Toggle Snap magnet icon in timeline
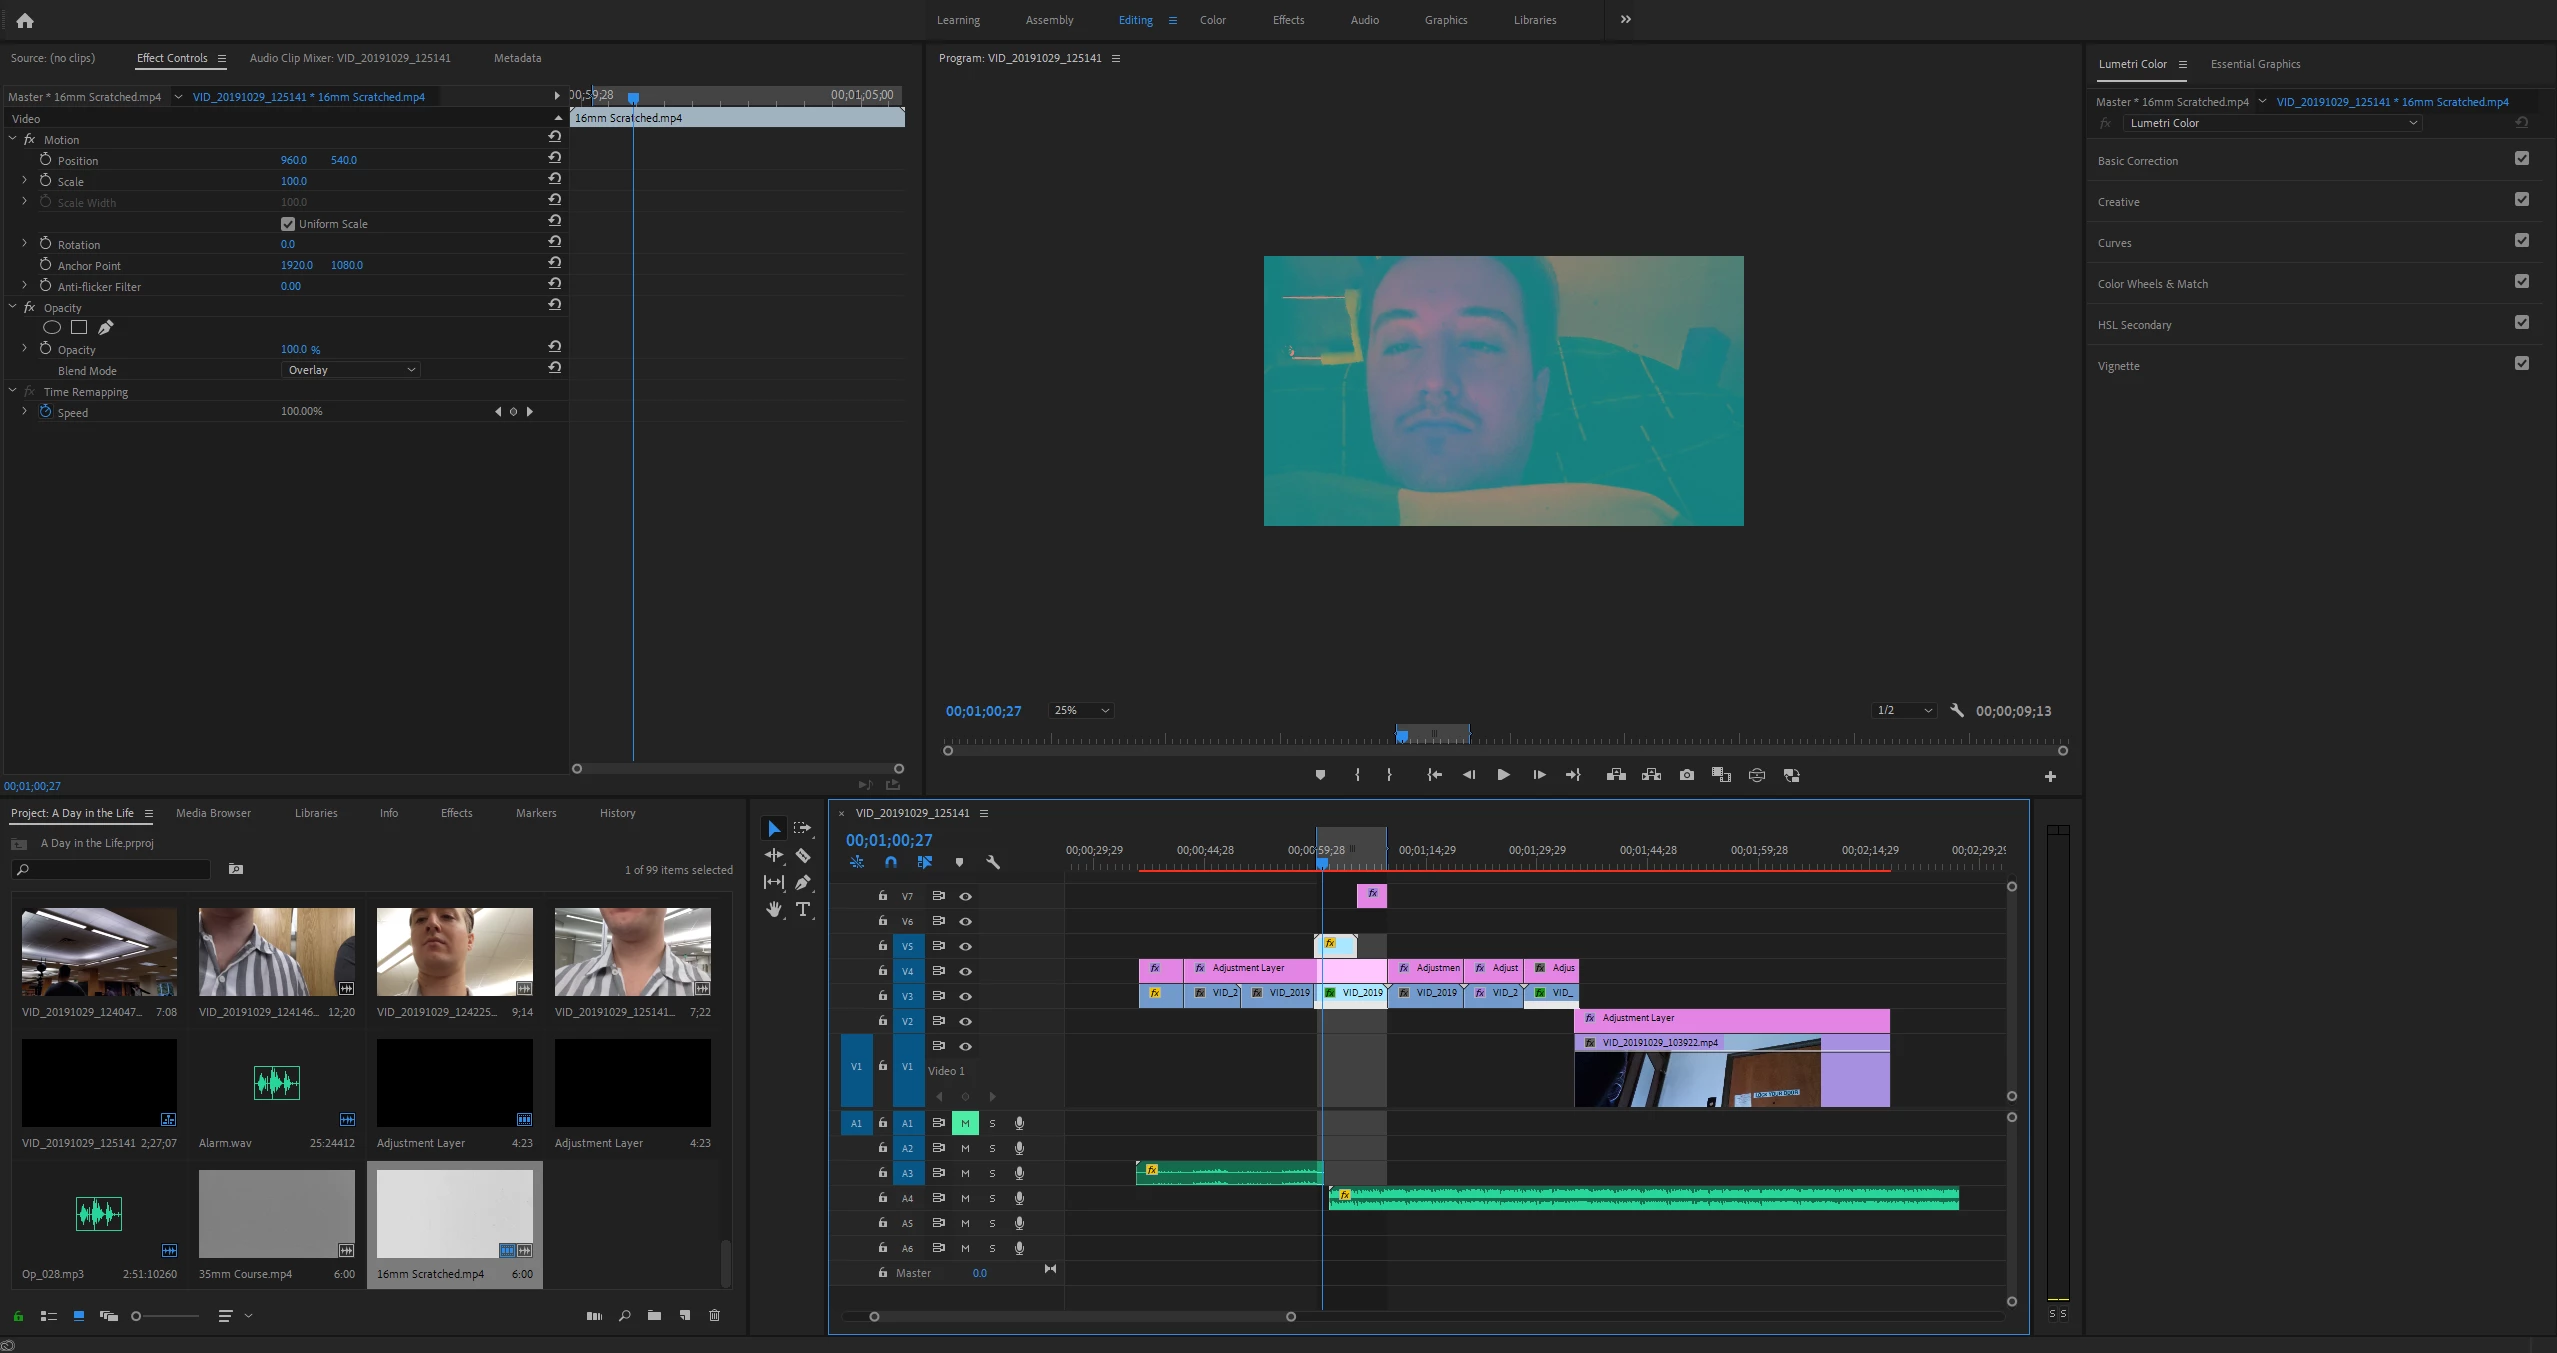 890,862
